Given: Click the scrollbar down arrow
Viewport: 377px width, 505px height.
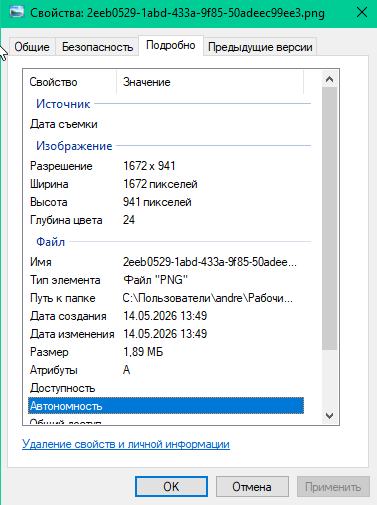Looking at the screenshot, I should pyautogui.click(x=330, y=416).
